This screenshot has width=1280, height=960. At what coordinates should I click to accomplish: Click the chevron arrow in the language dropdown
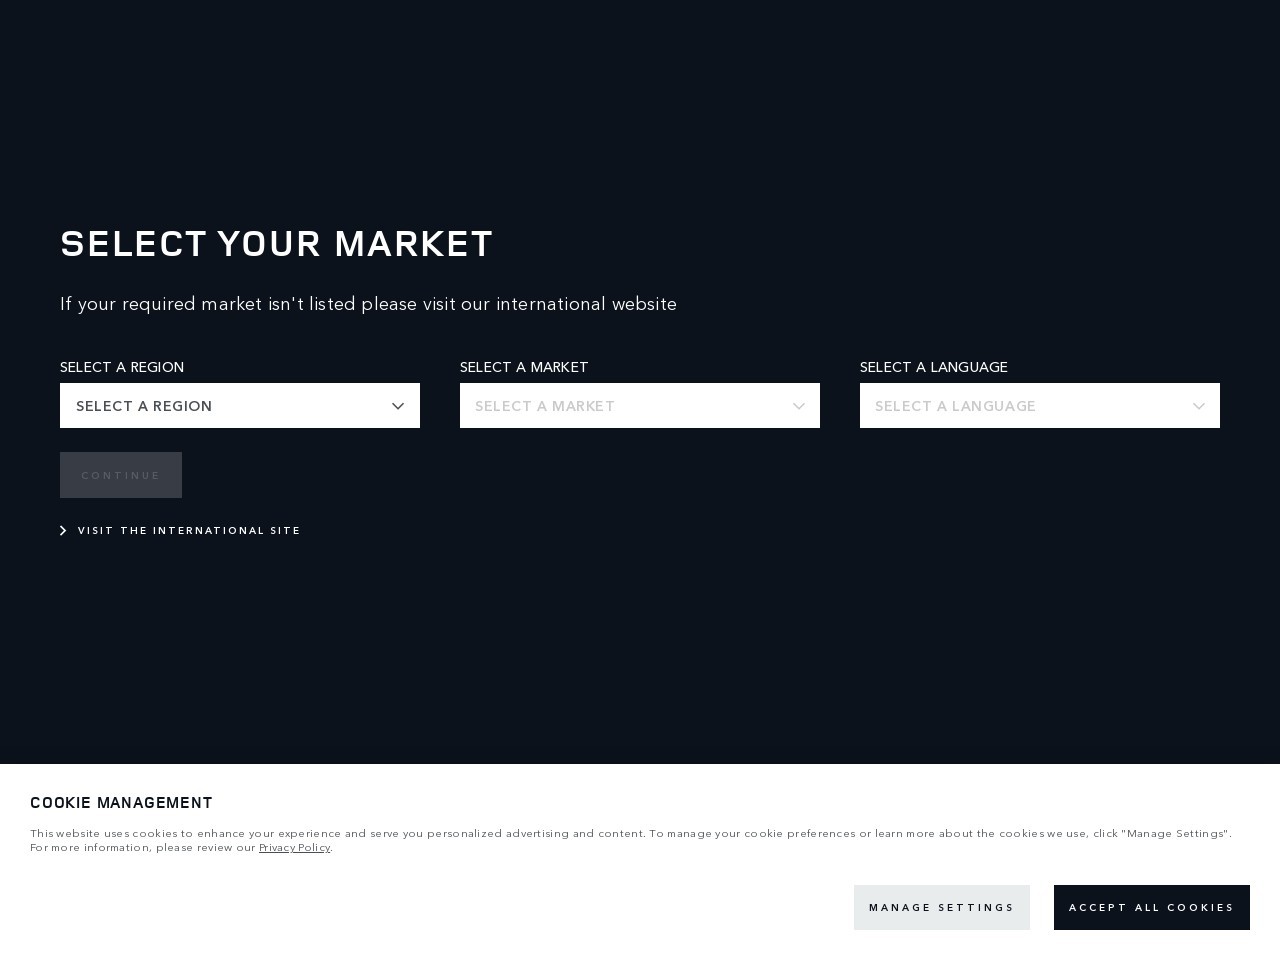[1198, 406]
